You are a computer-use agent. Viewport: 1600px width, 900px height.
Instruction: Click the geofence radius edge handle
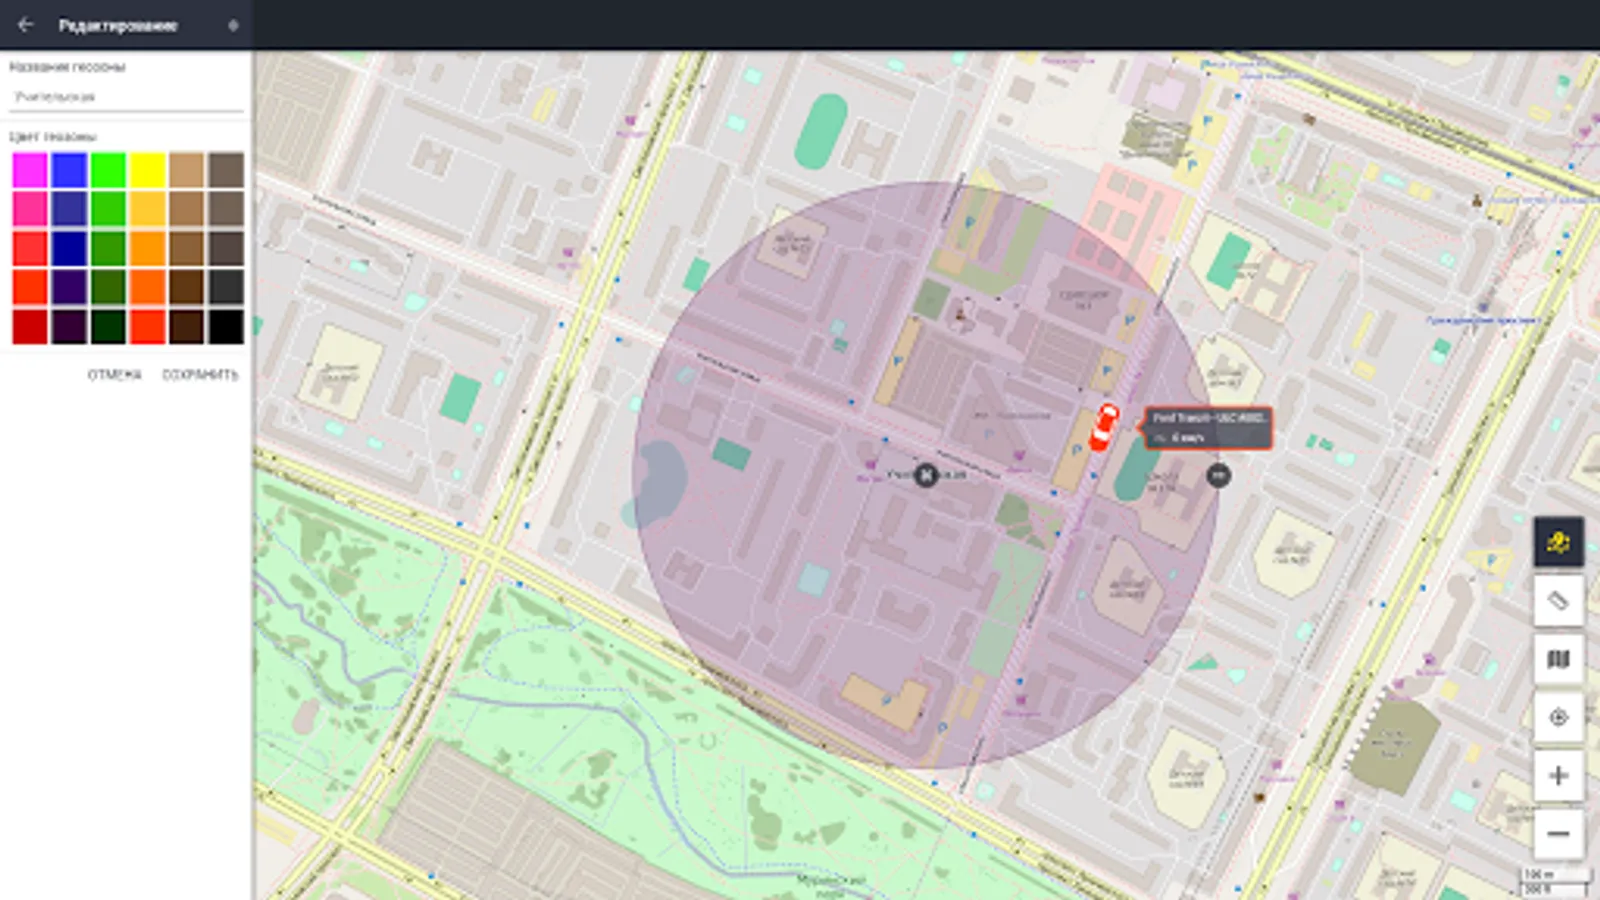pyautogui.click(x=1218, y=475)
